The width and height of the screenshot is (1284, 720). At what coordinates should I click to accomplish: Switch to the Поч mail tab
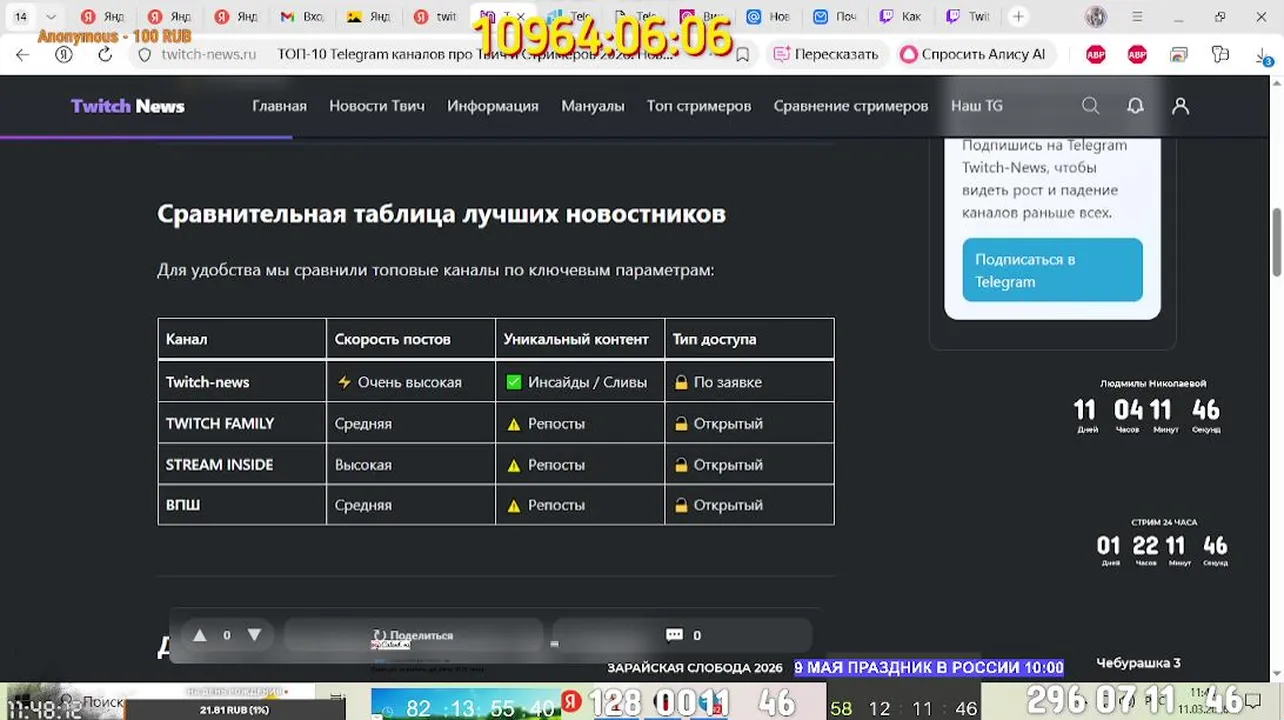tap(834, 16)
